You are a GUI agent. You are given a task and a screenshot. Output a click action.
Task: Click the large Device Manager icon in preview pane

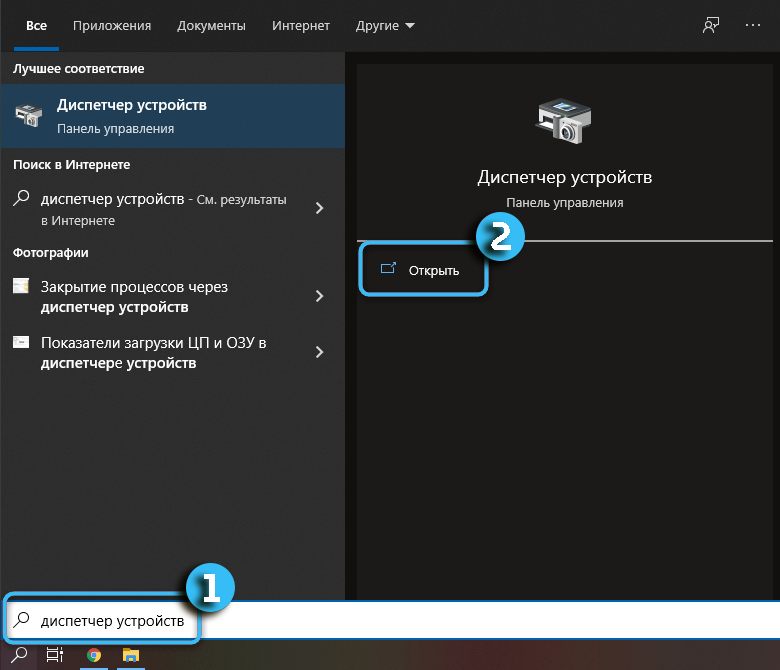(564, 122)
